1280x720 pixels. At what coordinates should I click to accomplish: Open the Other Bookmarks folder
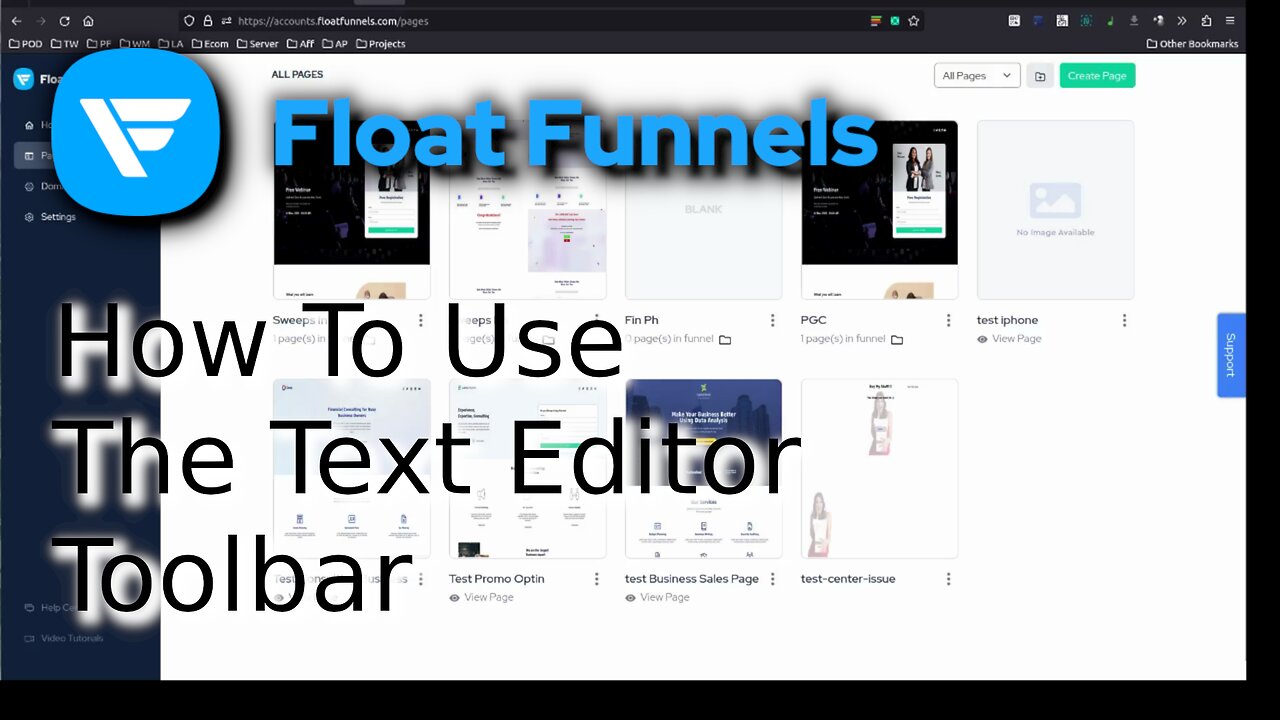click(1192, 44)
